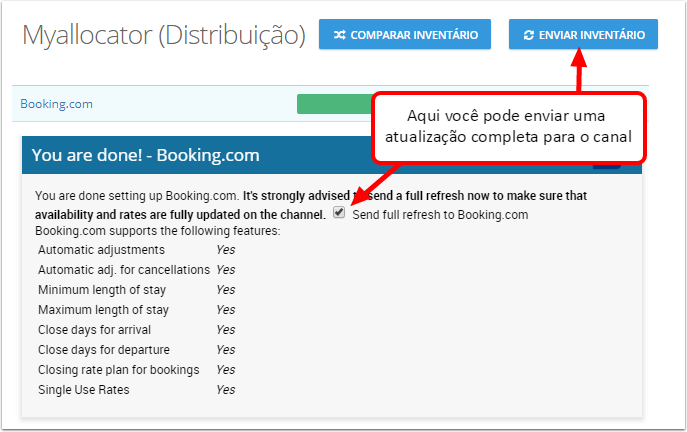
Task: Click the green Booking.com progress bar
Action: click(x=334, y=104)
